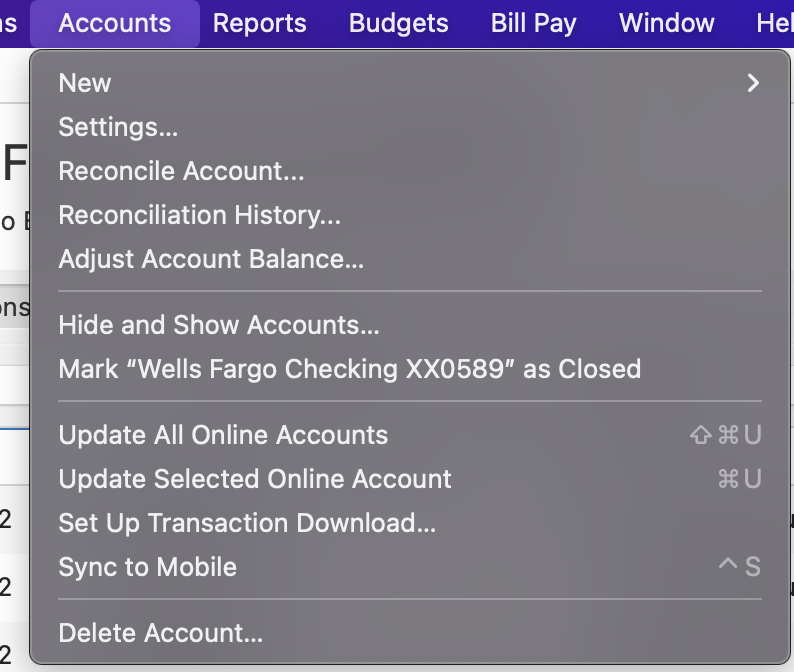Click Hide and Show Accounts
The image size is (794, 672).
click(219, 325)
